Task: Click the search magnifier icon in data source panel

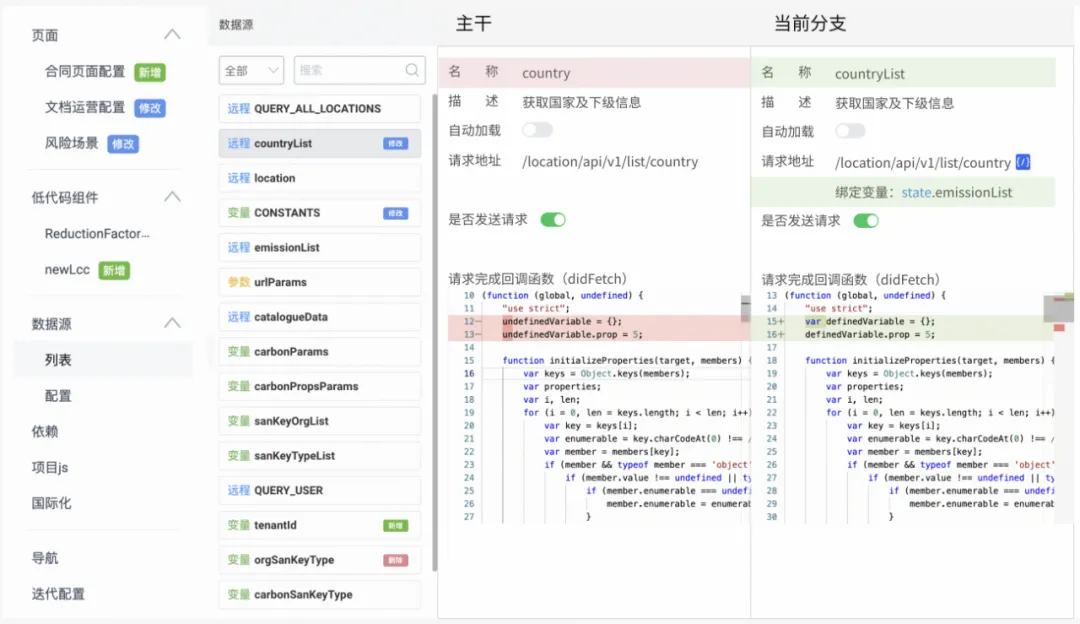Action: coord(413,70)
